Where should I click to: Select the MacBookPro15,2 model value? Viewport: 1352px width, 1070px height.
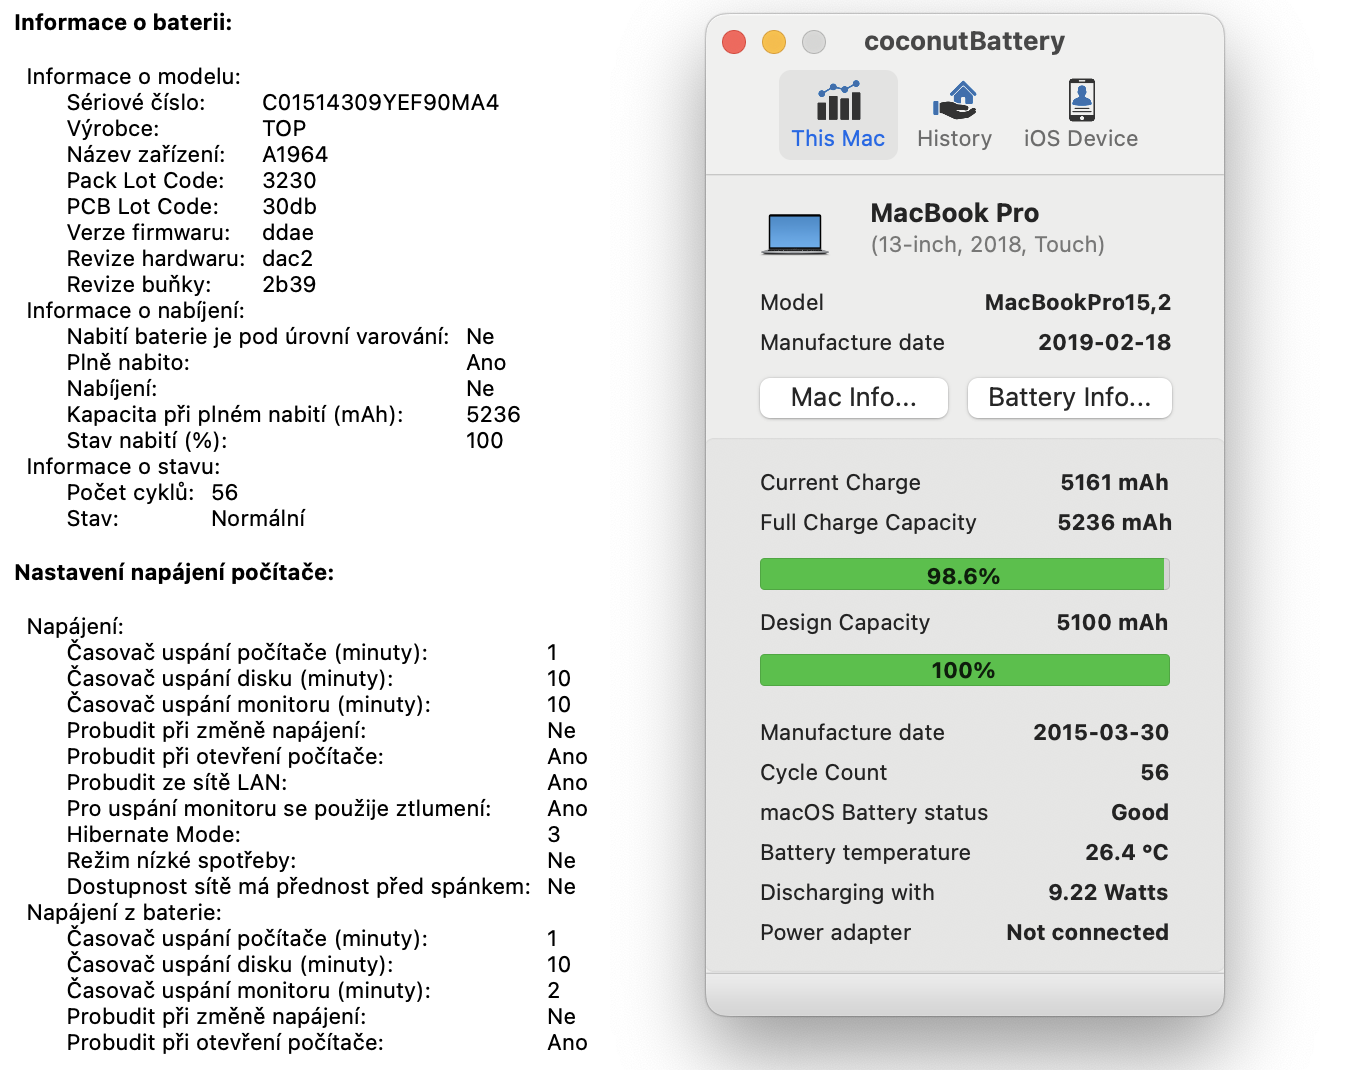click(1078, 303)
